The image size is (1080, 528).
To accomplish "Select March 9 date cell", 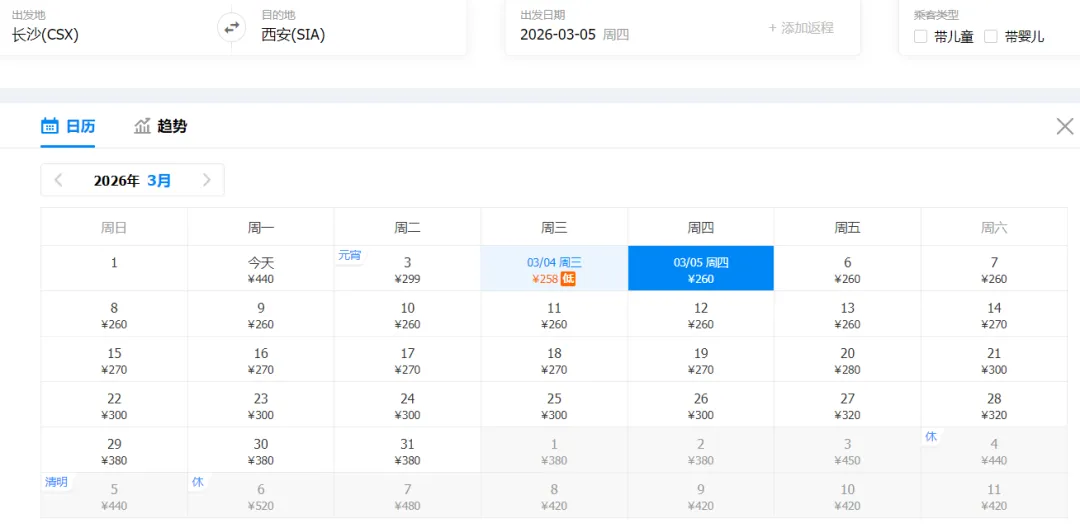I will (261, 314).
